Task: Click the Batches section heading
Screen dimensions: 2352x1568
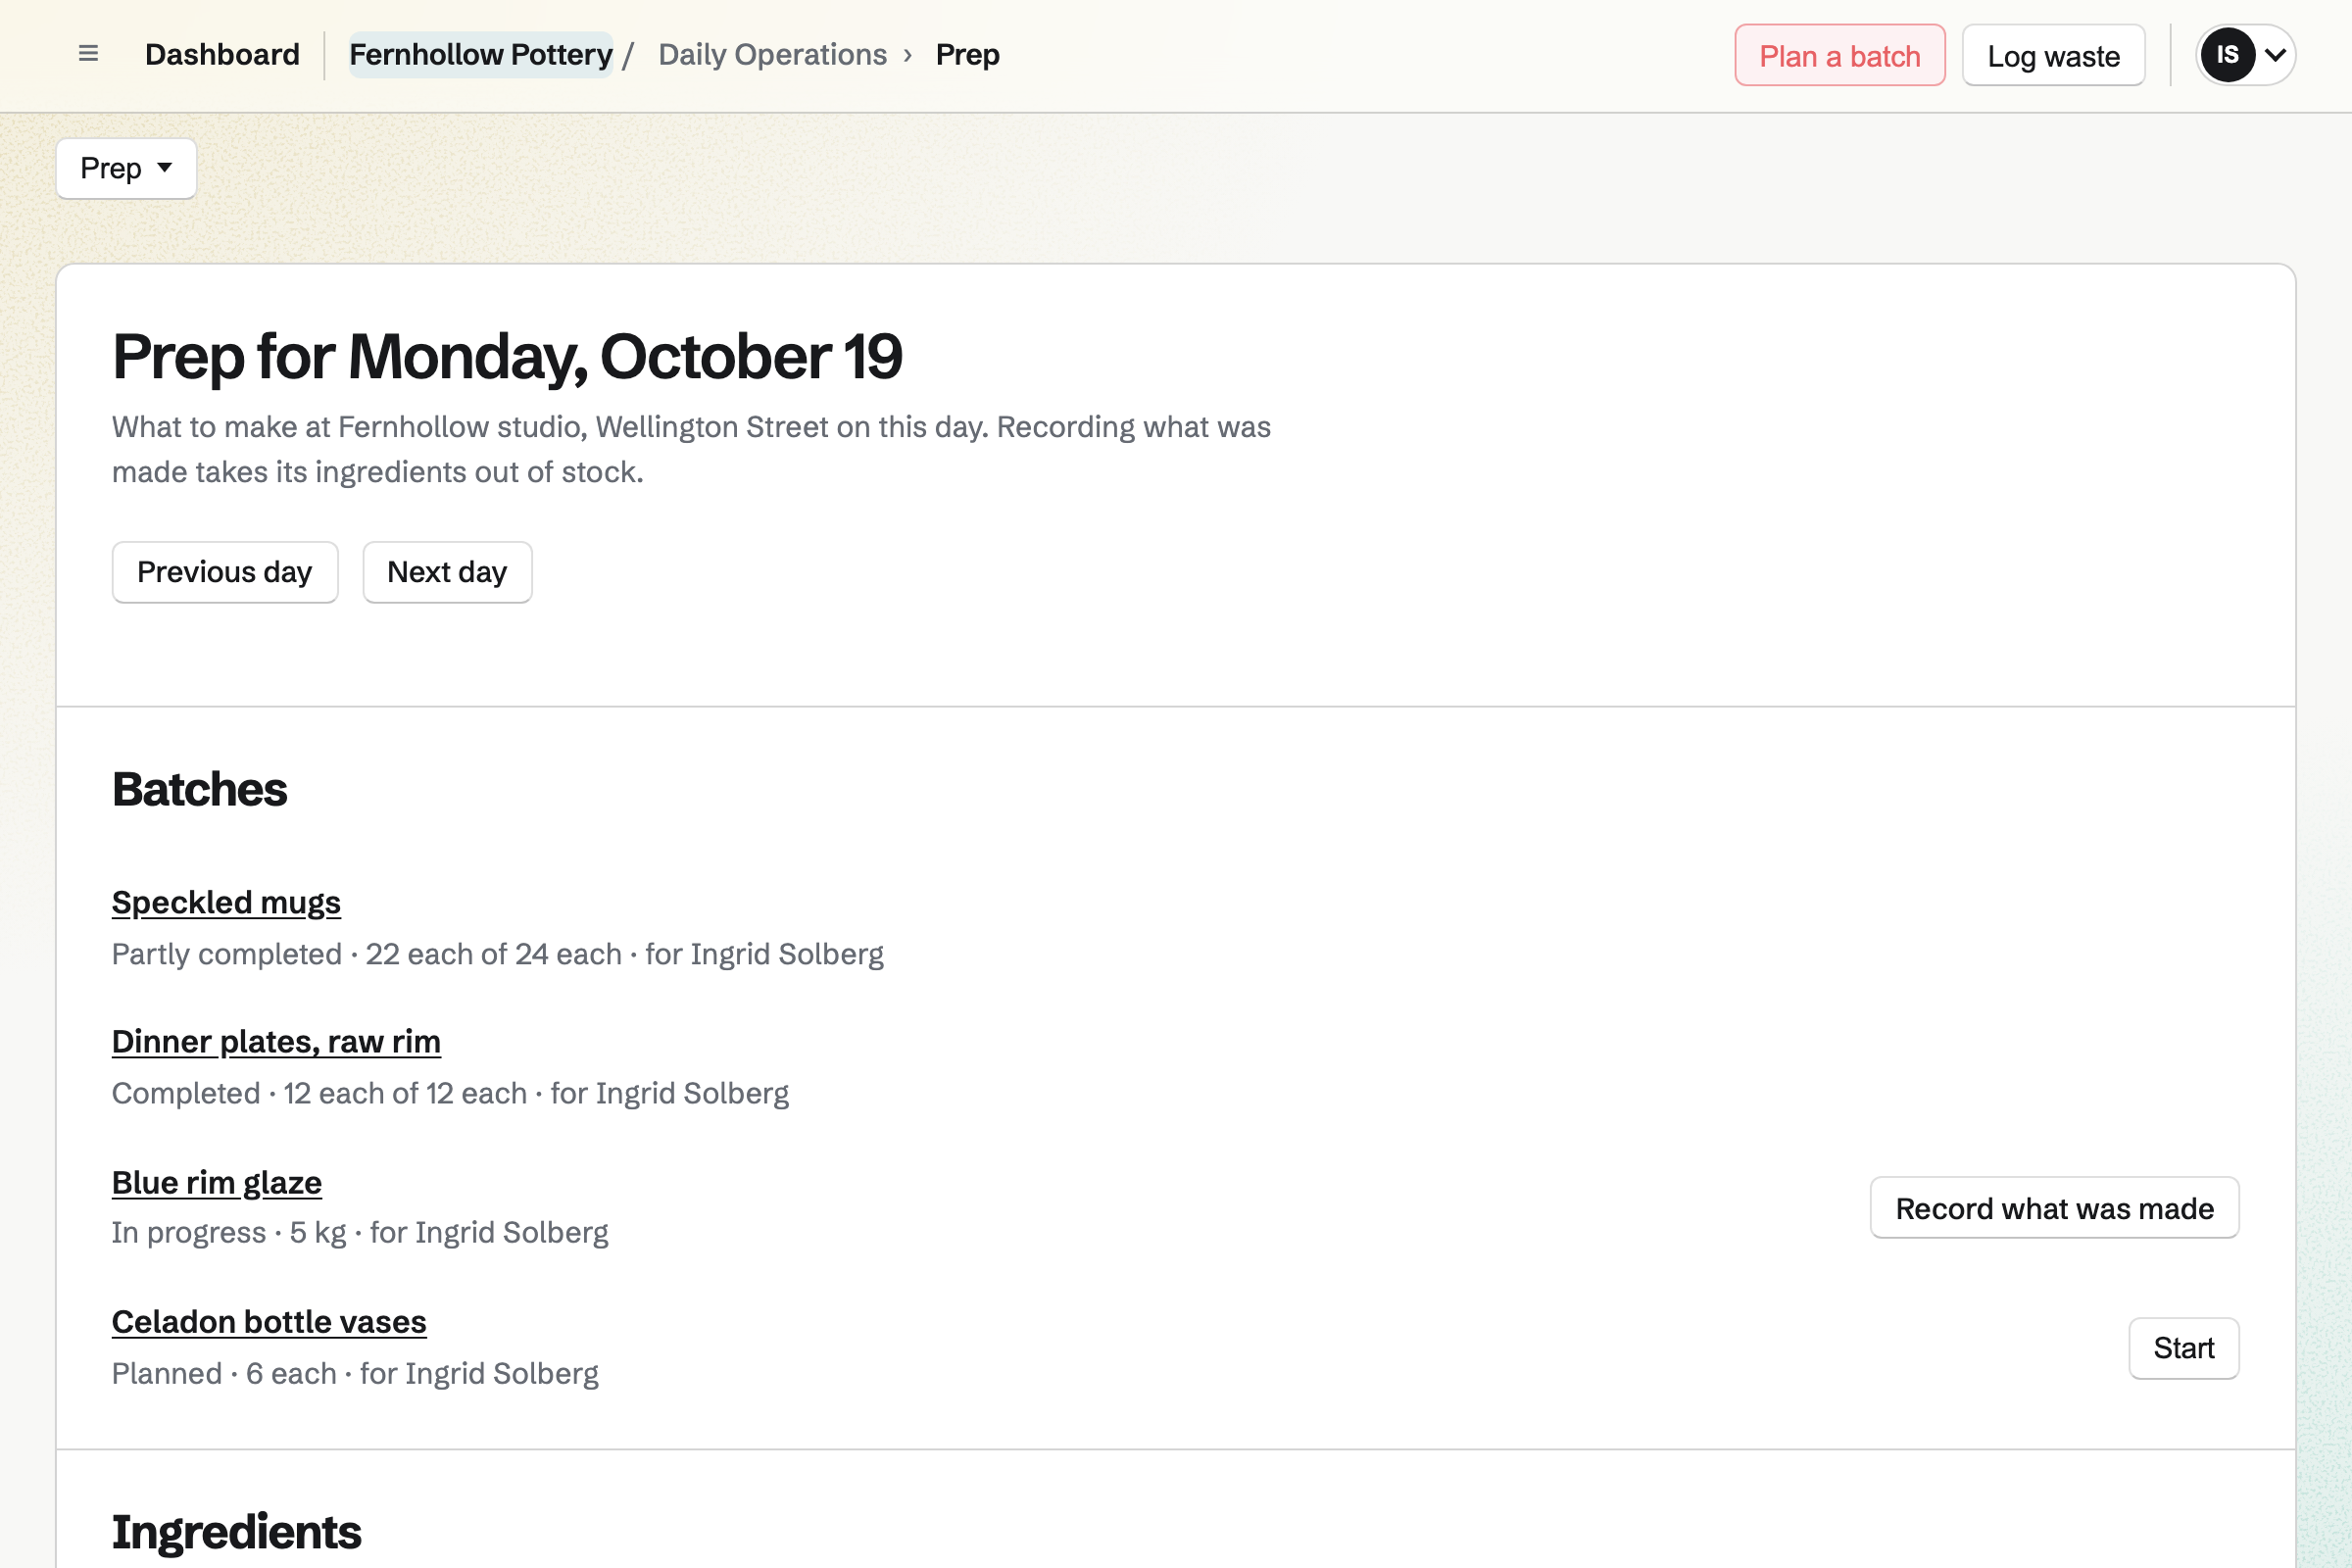Action: coord(200,789)
